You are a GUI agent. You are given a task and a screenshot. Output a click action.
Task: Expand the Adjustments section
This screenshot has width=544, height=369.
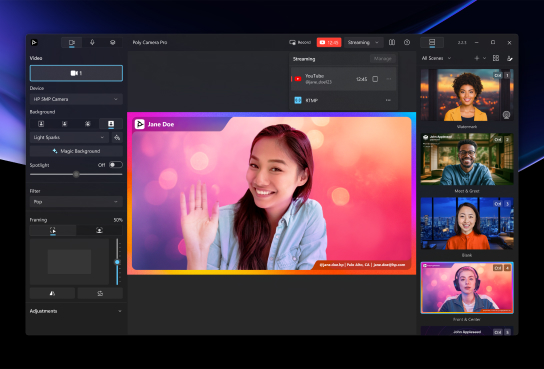pyautogui.click(x=76, y=311)
